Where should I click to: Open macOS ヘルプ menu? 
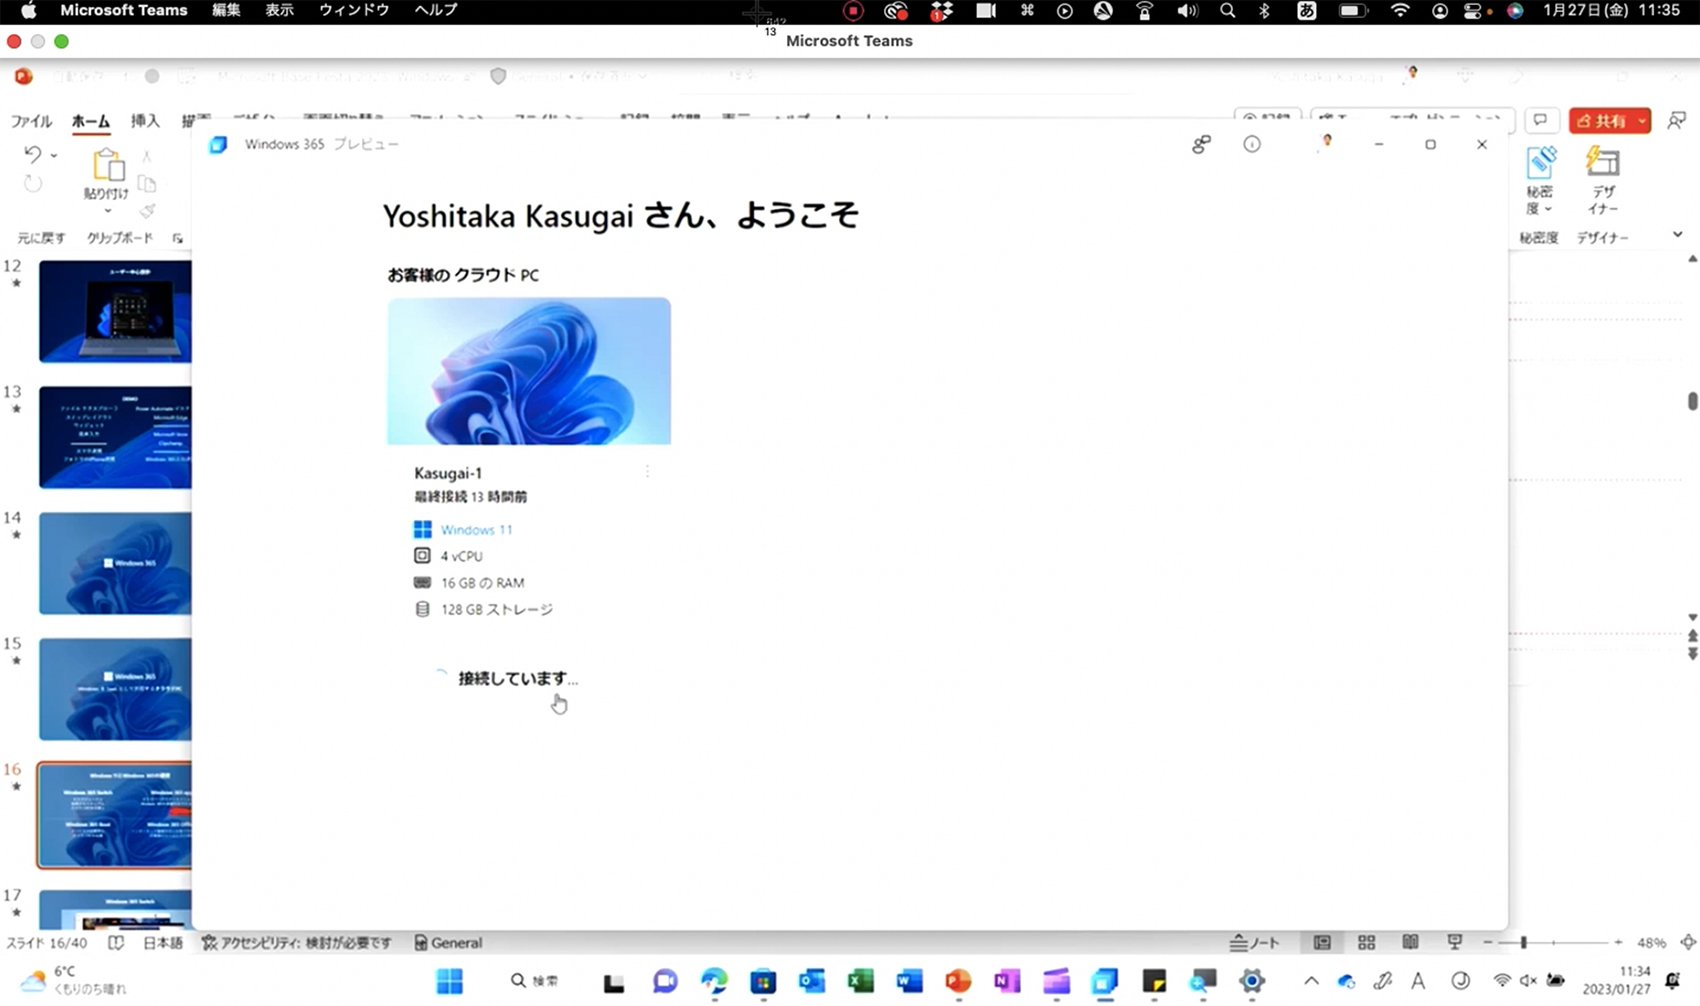point(436,10)
